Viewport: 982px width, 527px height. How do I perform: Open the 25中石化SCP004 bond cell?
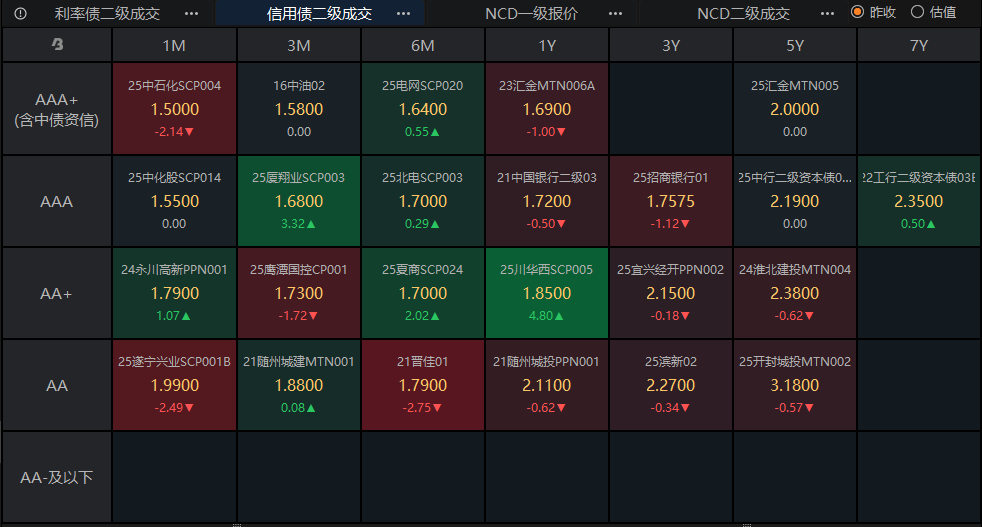(x=174, y=109)
